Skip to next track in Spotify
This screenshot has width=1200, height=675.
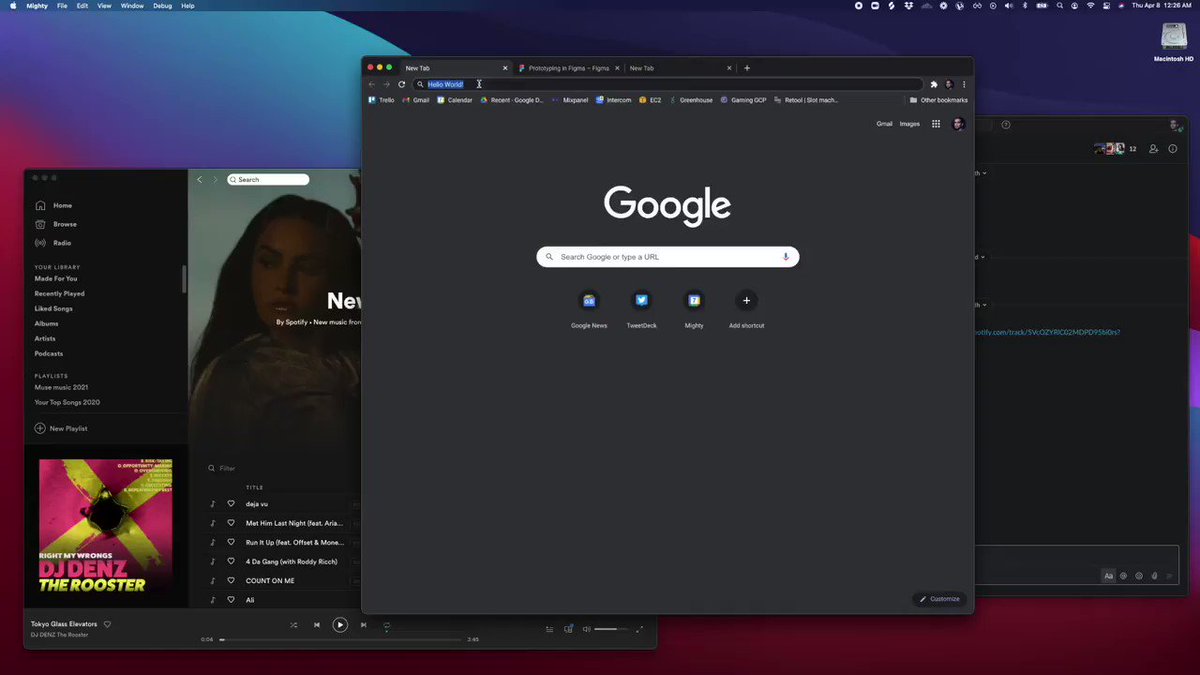363,625
